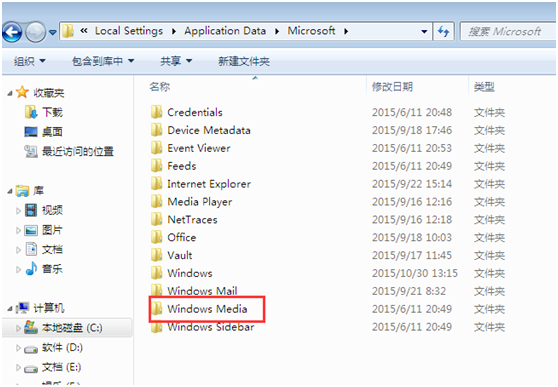Image resolution: width=558 pixels, height=387 pixels.
Task: Select Microsoft in the breadcrumb path
Action: pos(311,31)
